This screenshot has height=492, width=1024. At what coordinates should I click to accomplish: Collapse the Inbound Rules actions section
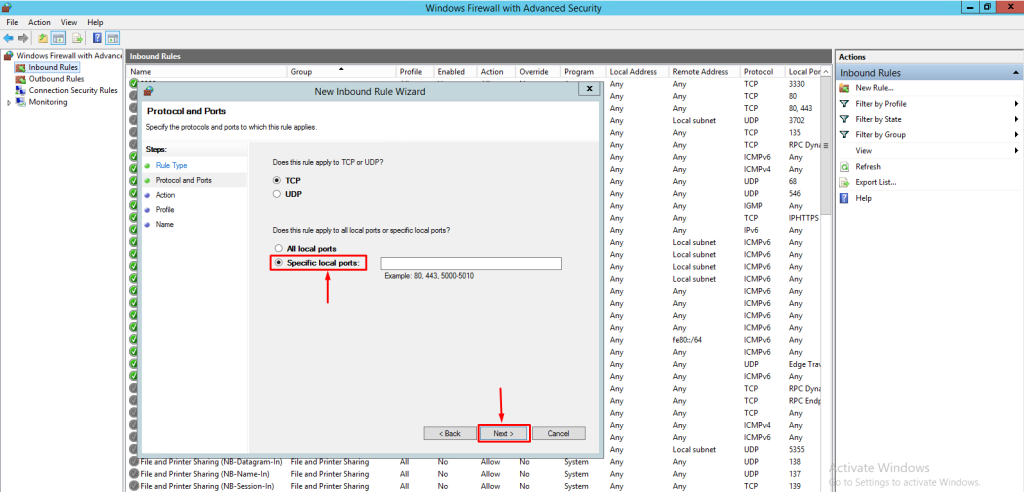tap(1016, 73)
